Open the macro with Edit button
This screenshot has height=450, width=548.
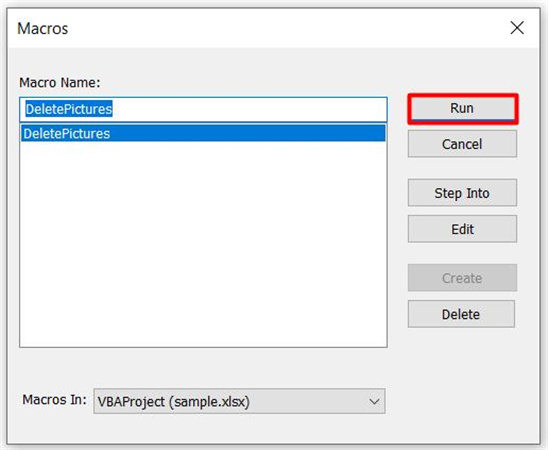click(x=462, y=229)
